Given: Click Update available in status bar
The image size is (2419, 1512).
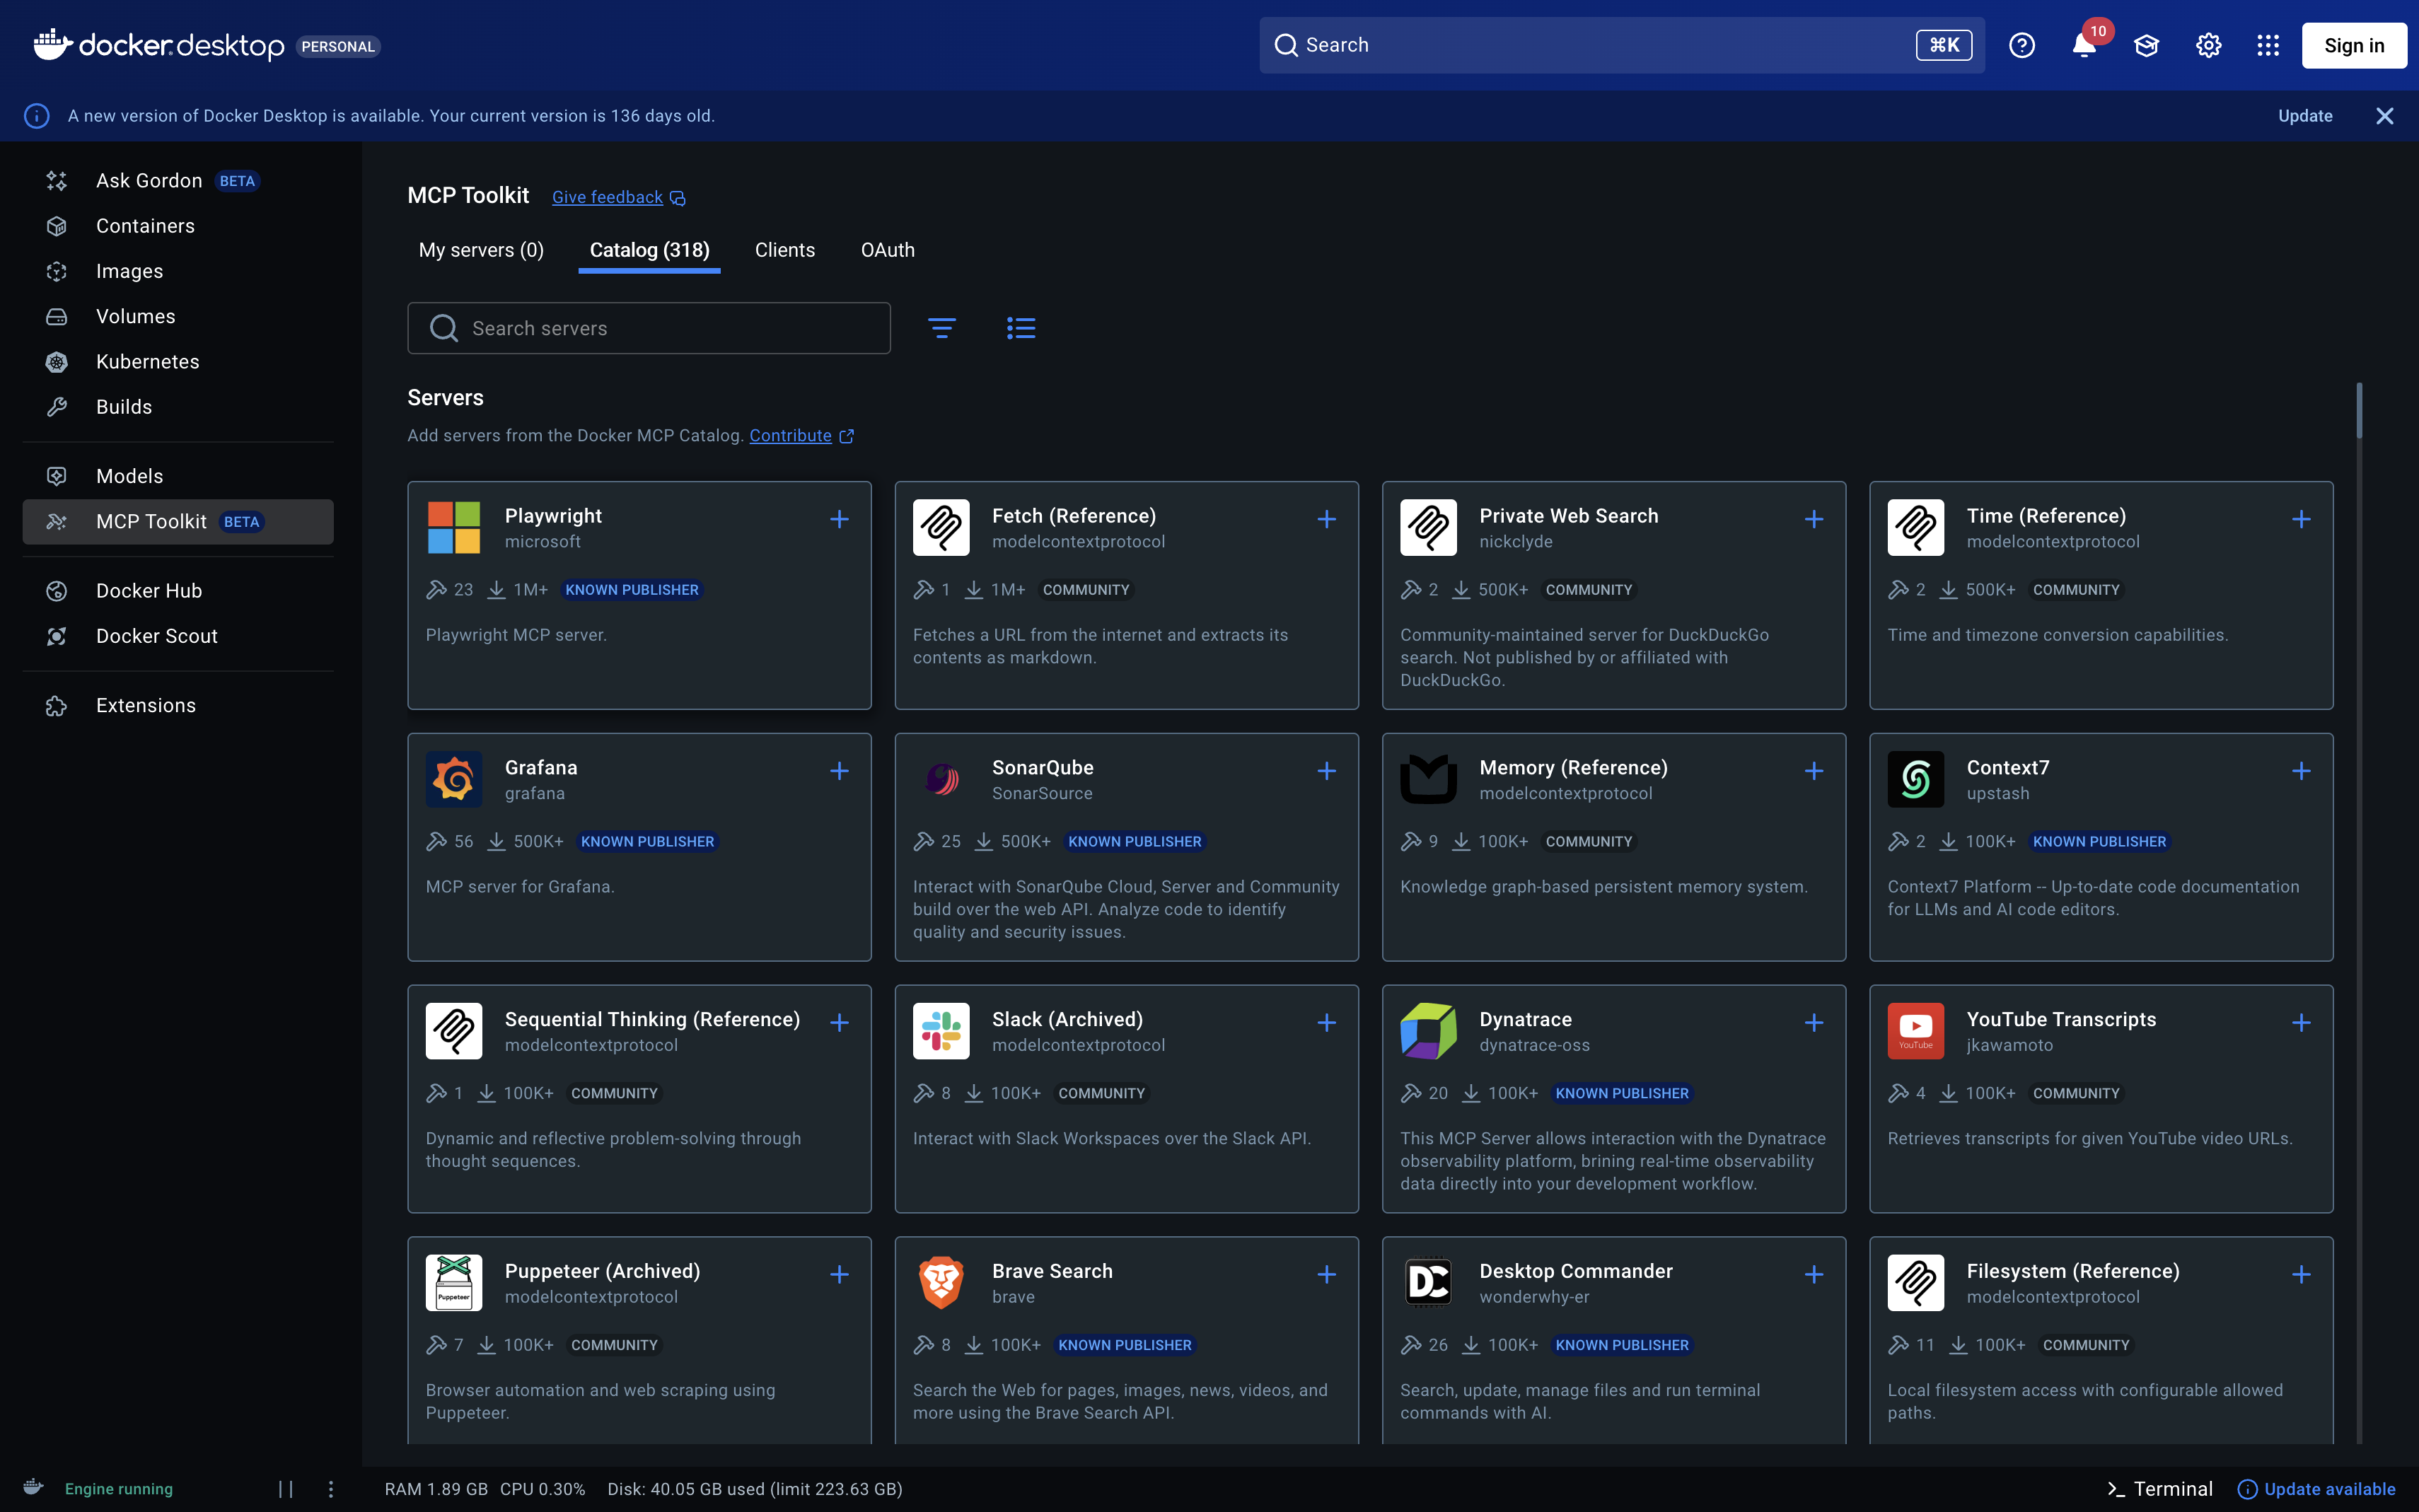Looking at the screenshot, I should coord(2316,1489).
